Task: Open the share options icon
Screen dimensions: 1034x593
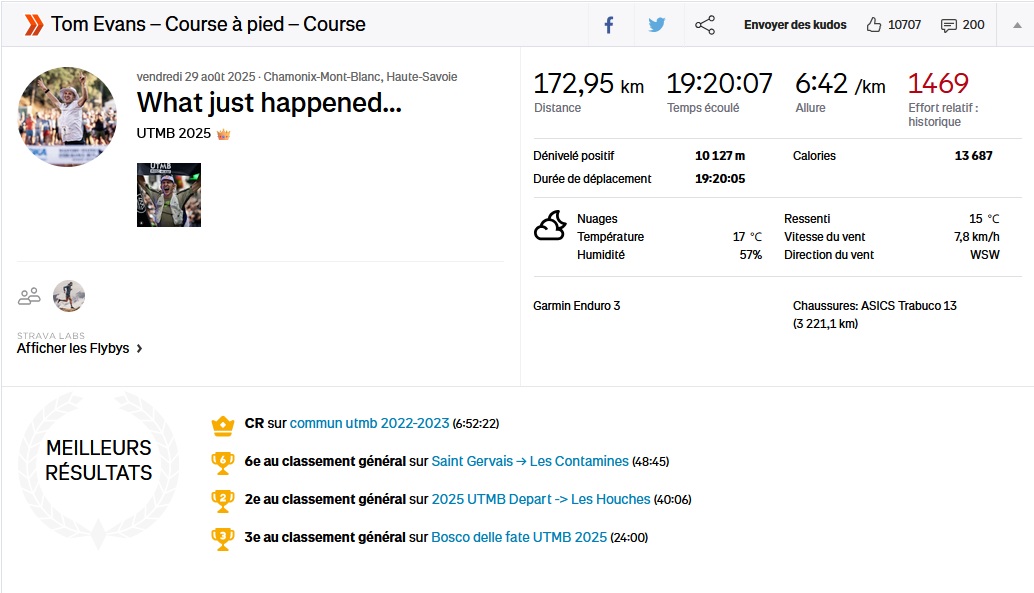Action: tap(705, 25)
